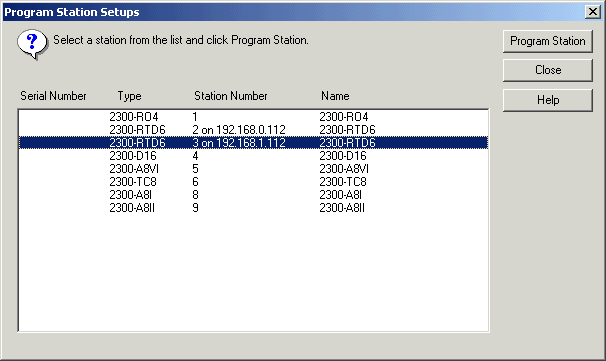This screenshot has width=606, height=361.
Task: Click the Close button
Action: coord(548,70)
